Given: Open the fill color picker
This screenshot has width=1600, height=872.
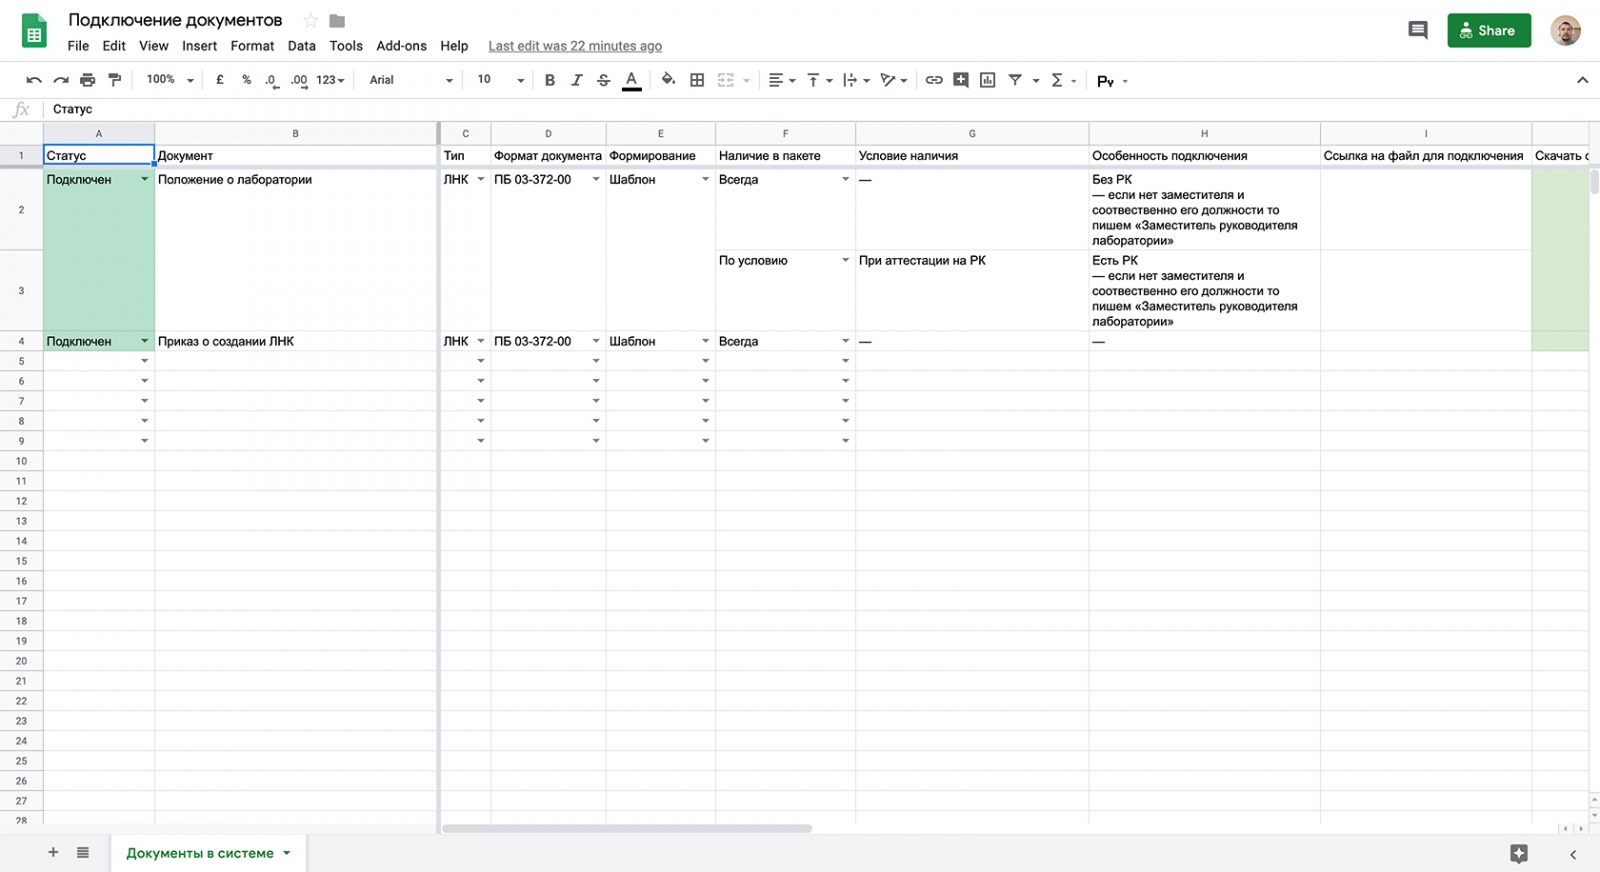Looking at the screenshot, I should [668, 80].
